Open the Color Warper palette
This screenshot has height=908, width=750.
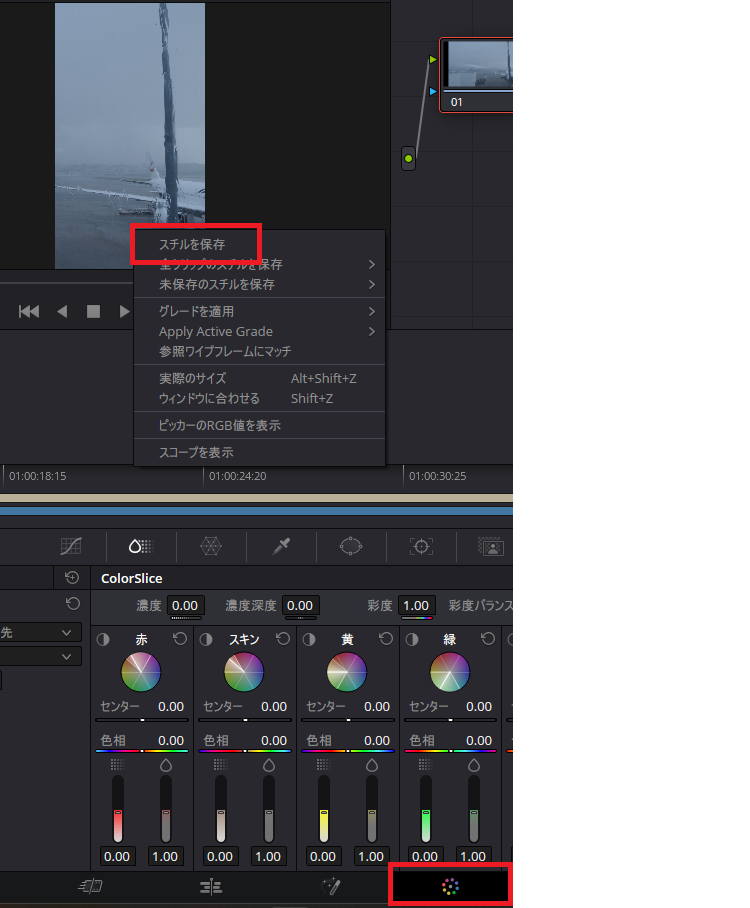tap(210, 546)
